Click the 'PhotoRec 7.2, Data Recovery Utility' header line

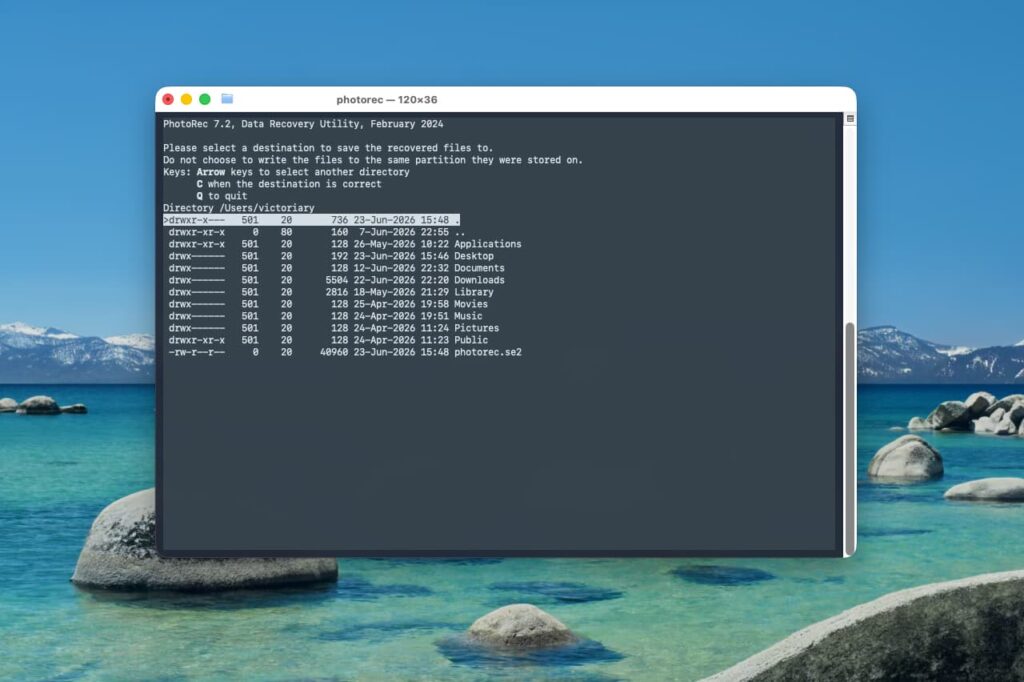point(303,124)
